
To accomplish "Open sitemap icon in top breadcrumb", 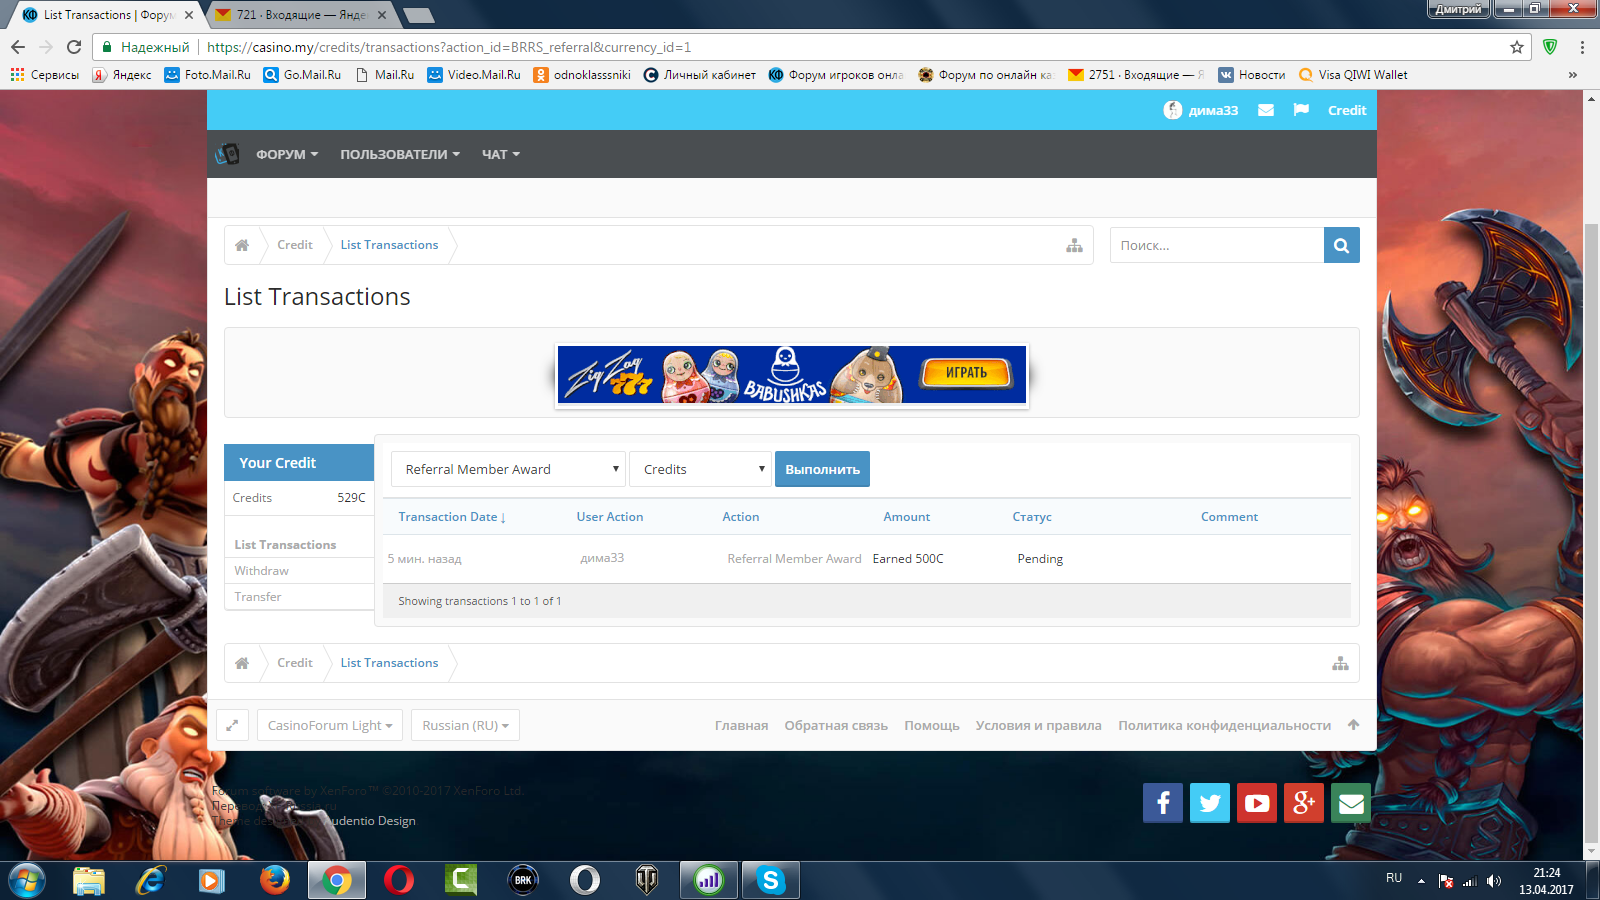I will [1074, 245].
